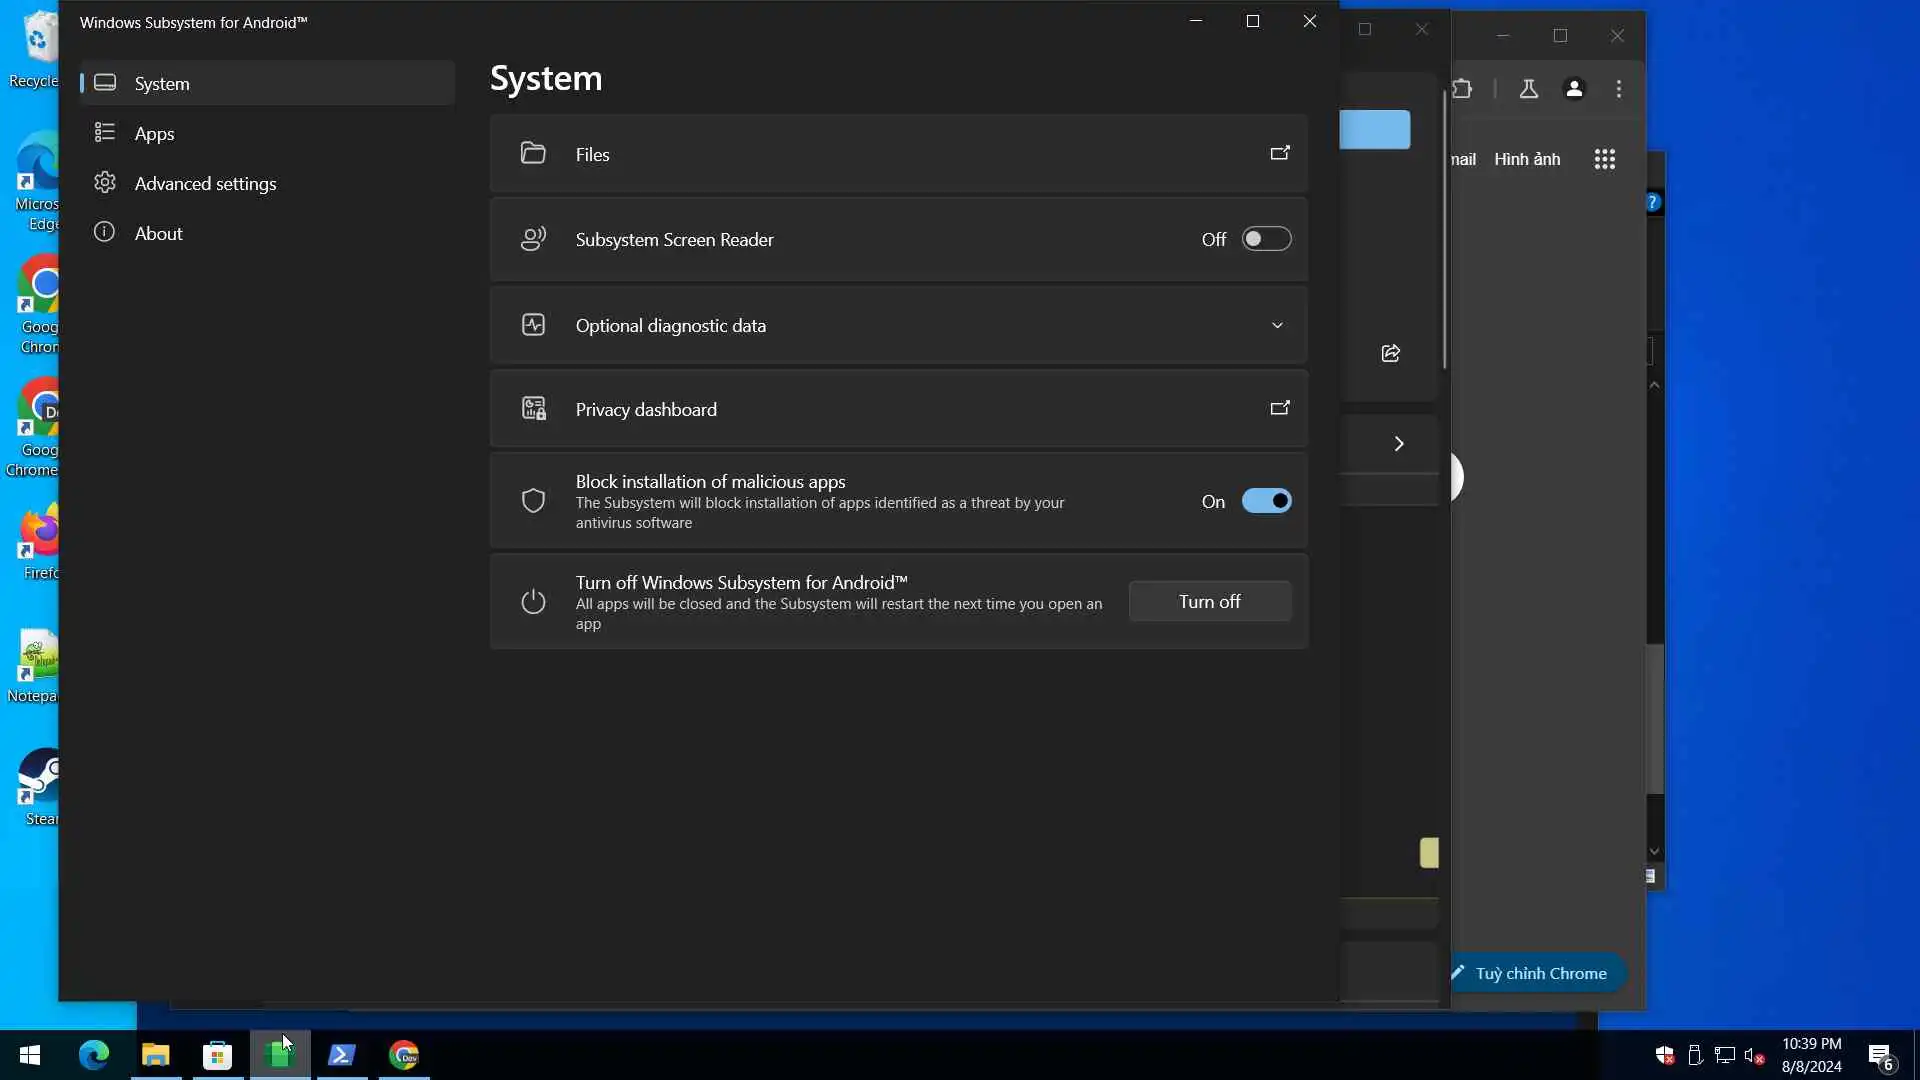Open Chrome three-dot menu
This screenshot has height=1080, width=1920.
[1619, 89]
